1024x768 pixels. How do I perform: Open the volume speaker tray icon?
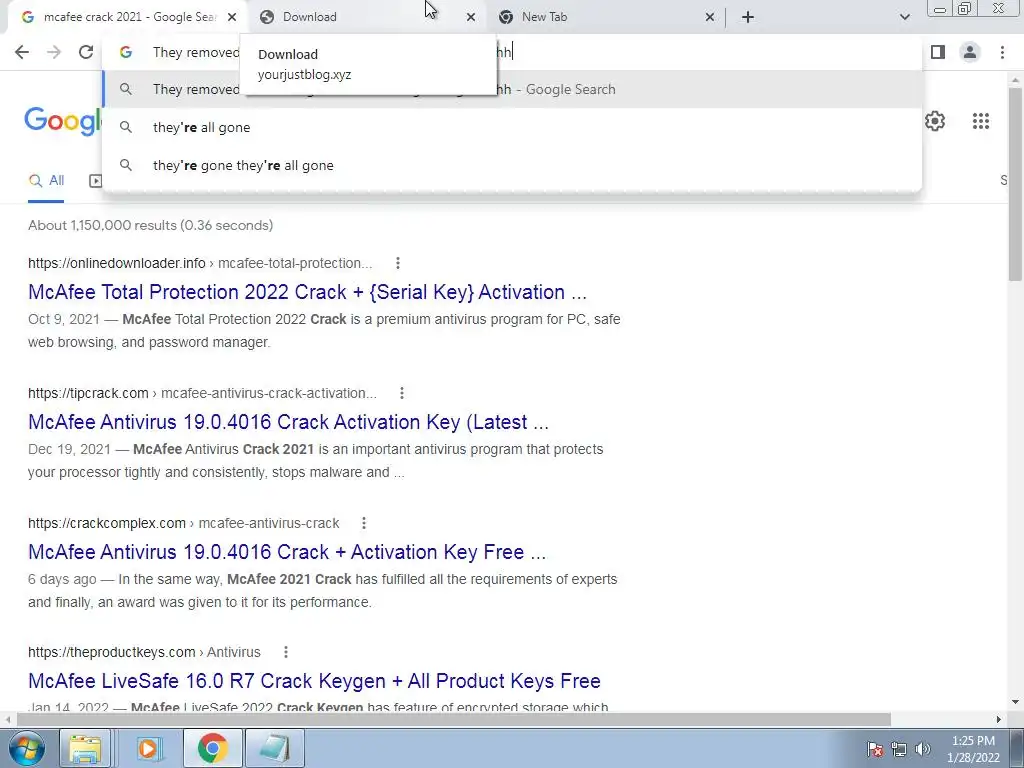click(x=923, y=749)
